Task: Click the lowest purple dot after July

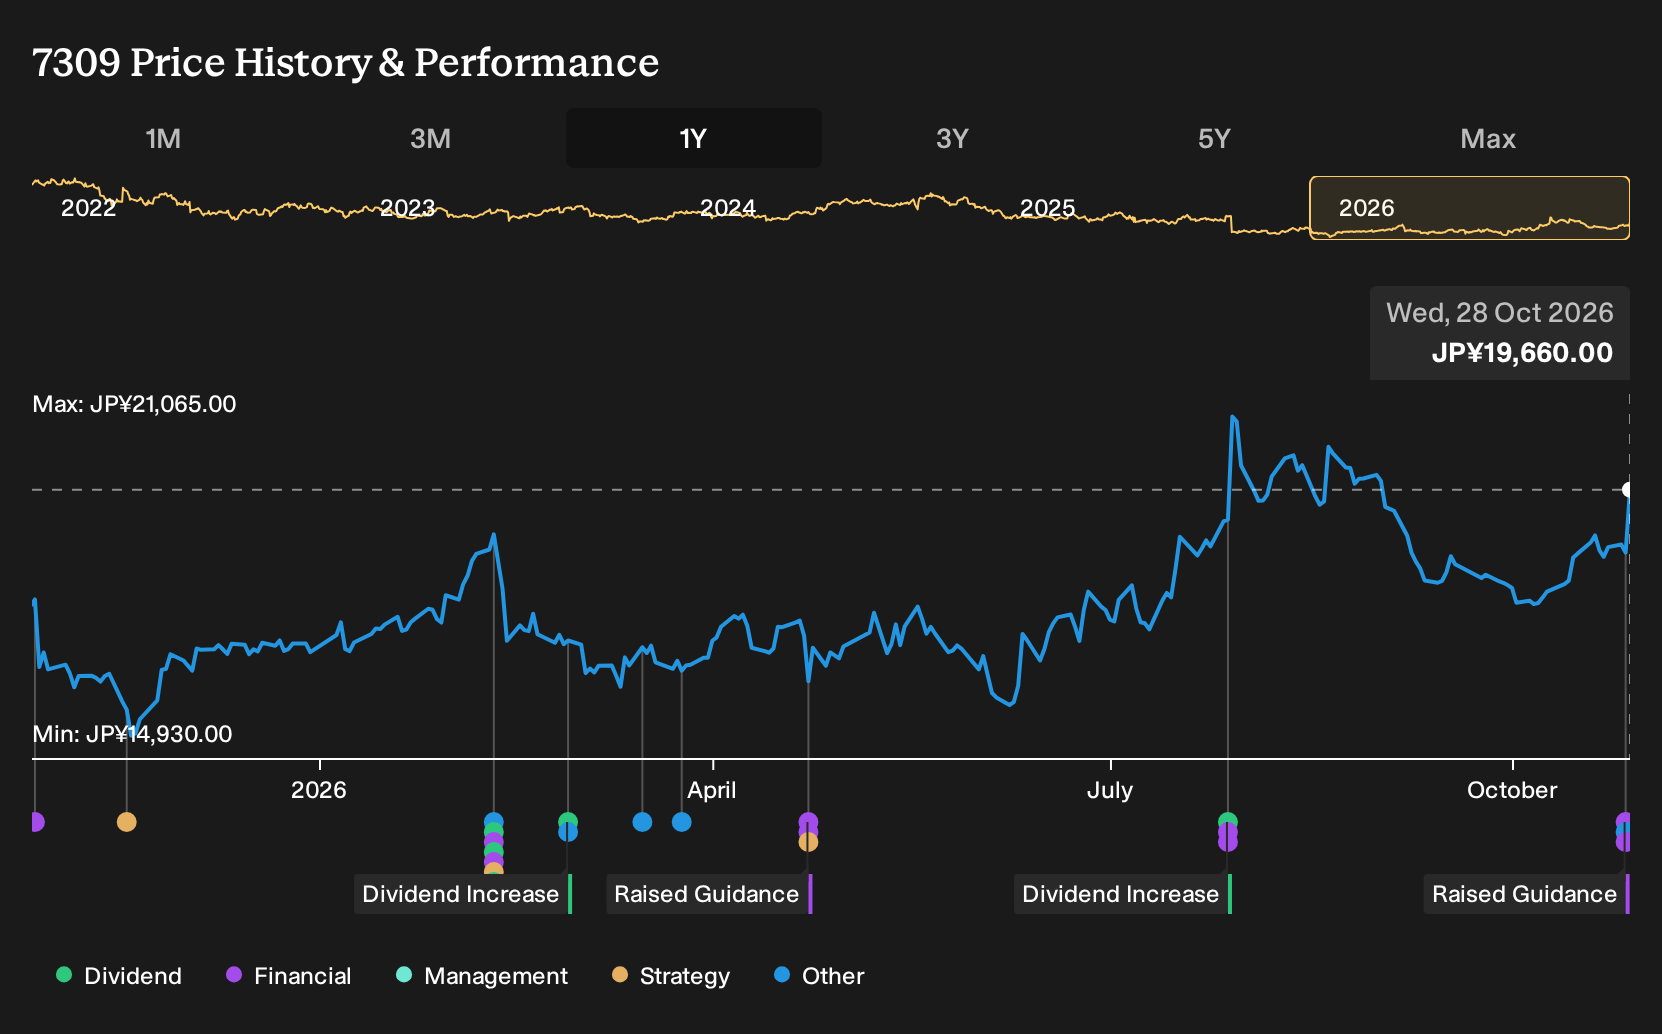Action: point(1228,843)
